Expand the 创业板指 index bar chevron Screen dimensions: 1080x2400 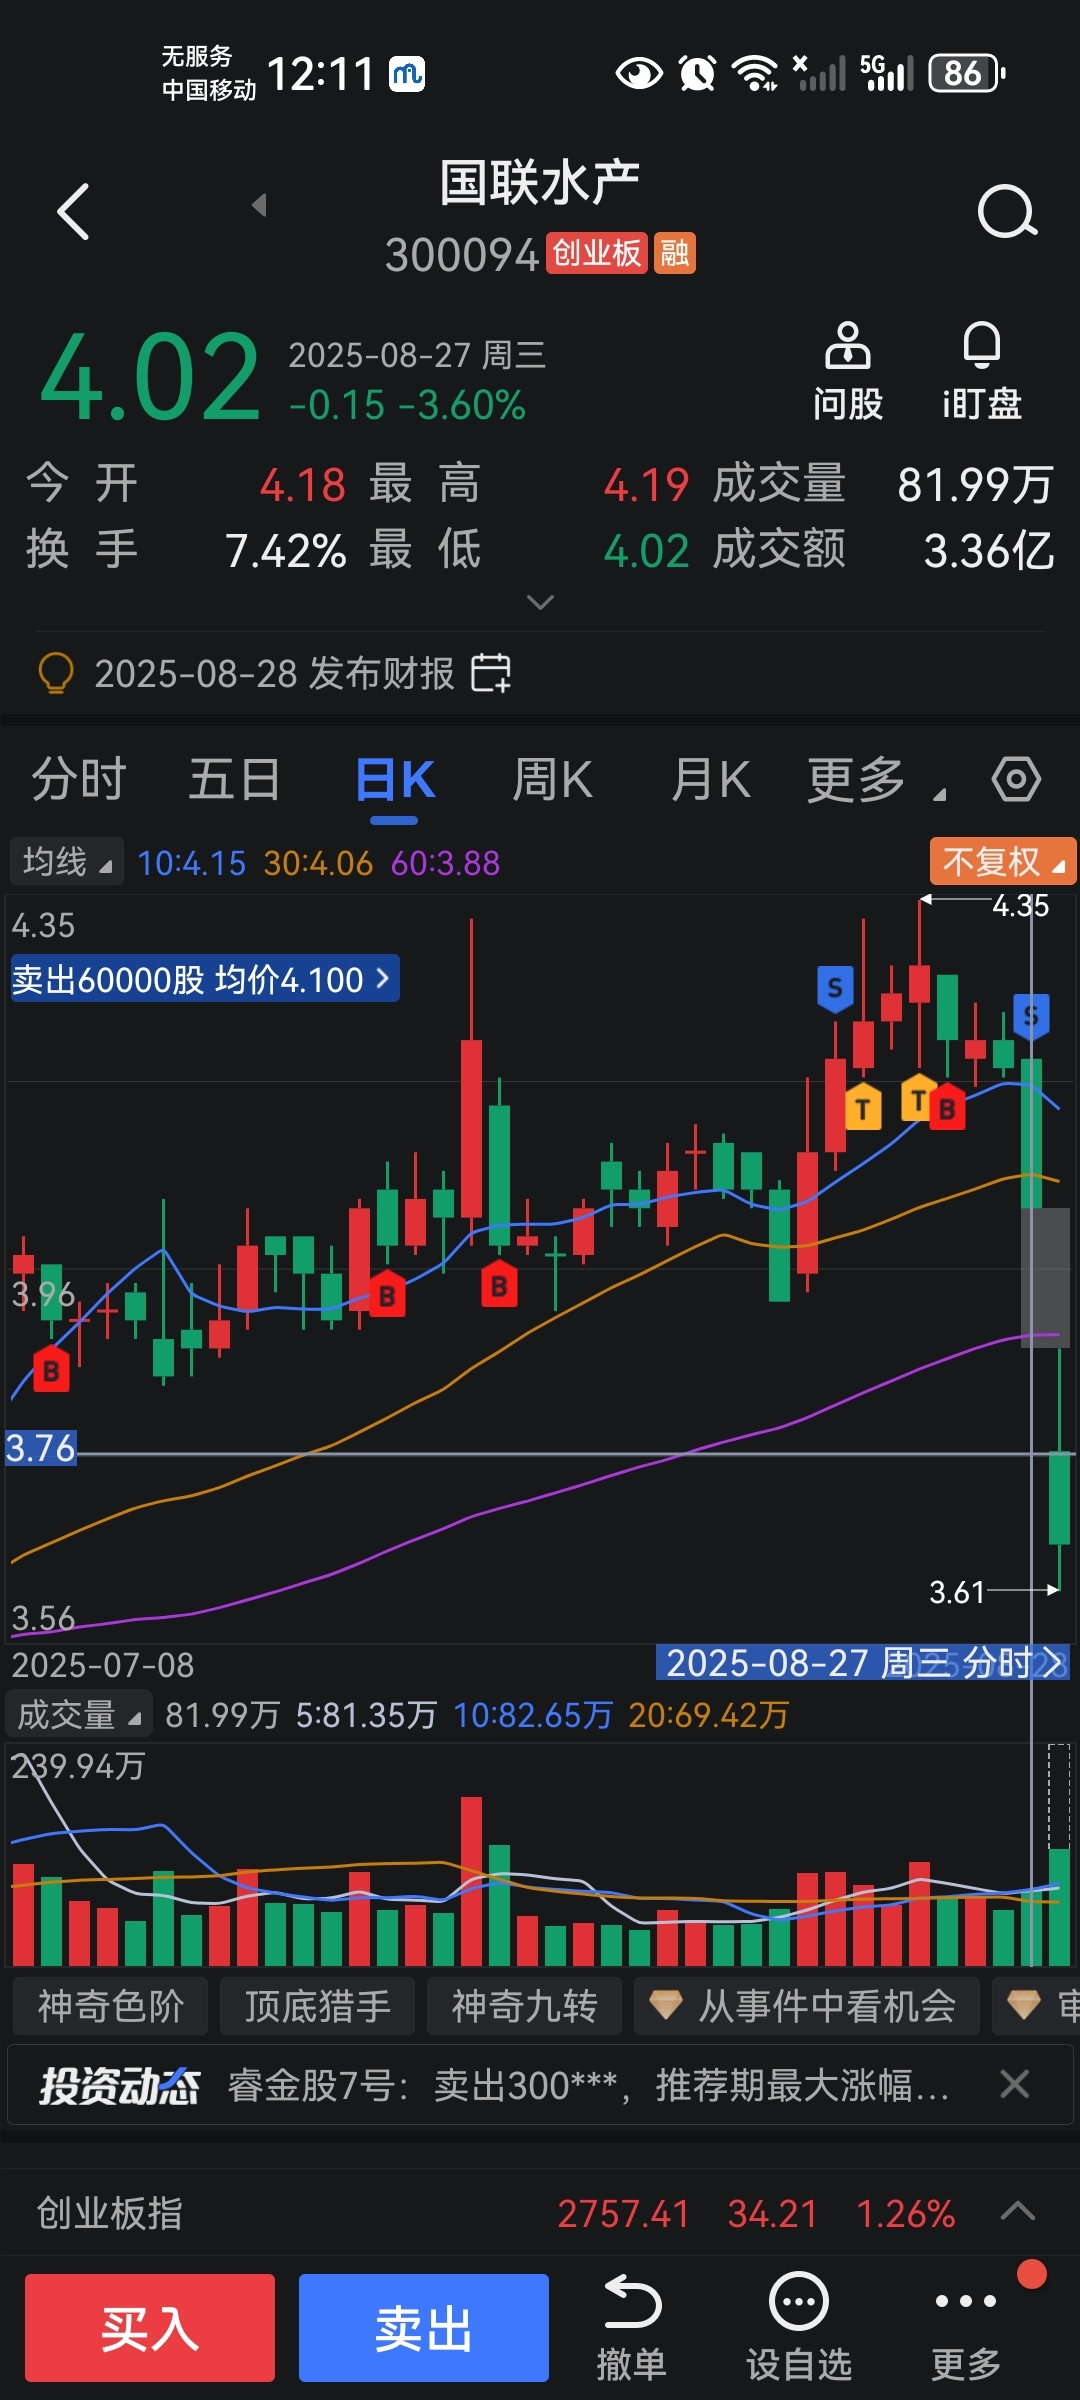pos(1018,2211)
